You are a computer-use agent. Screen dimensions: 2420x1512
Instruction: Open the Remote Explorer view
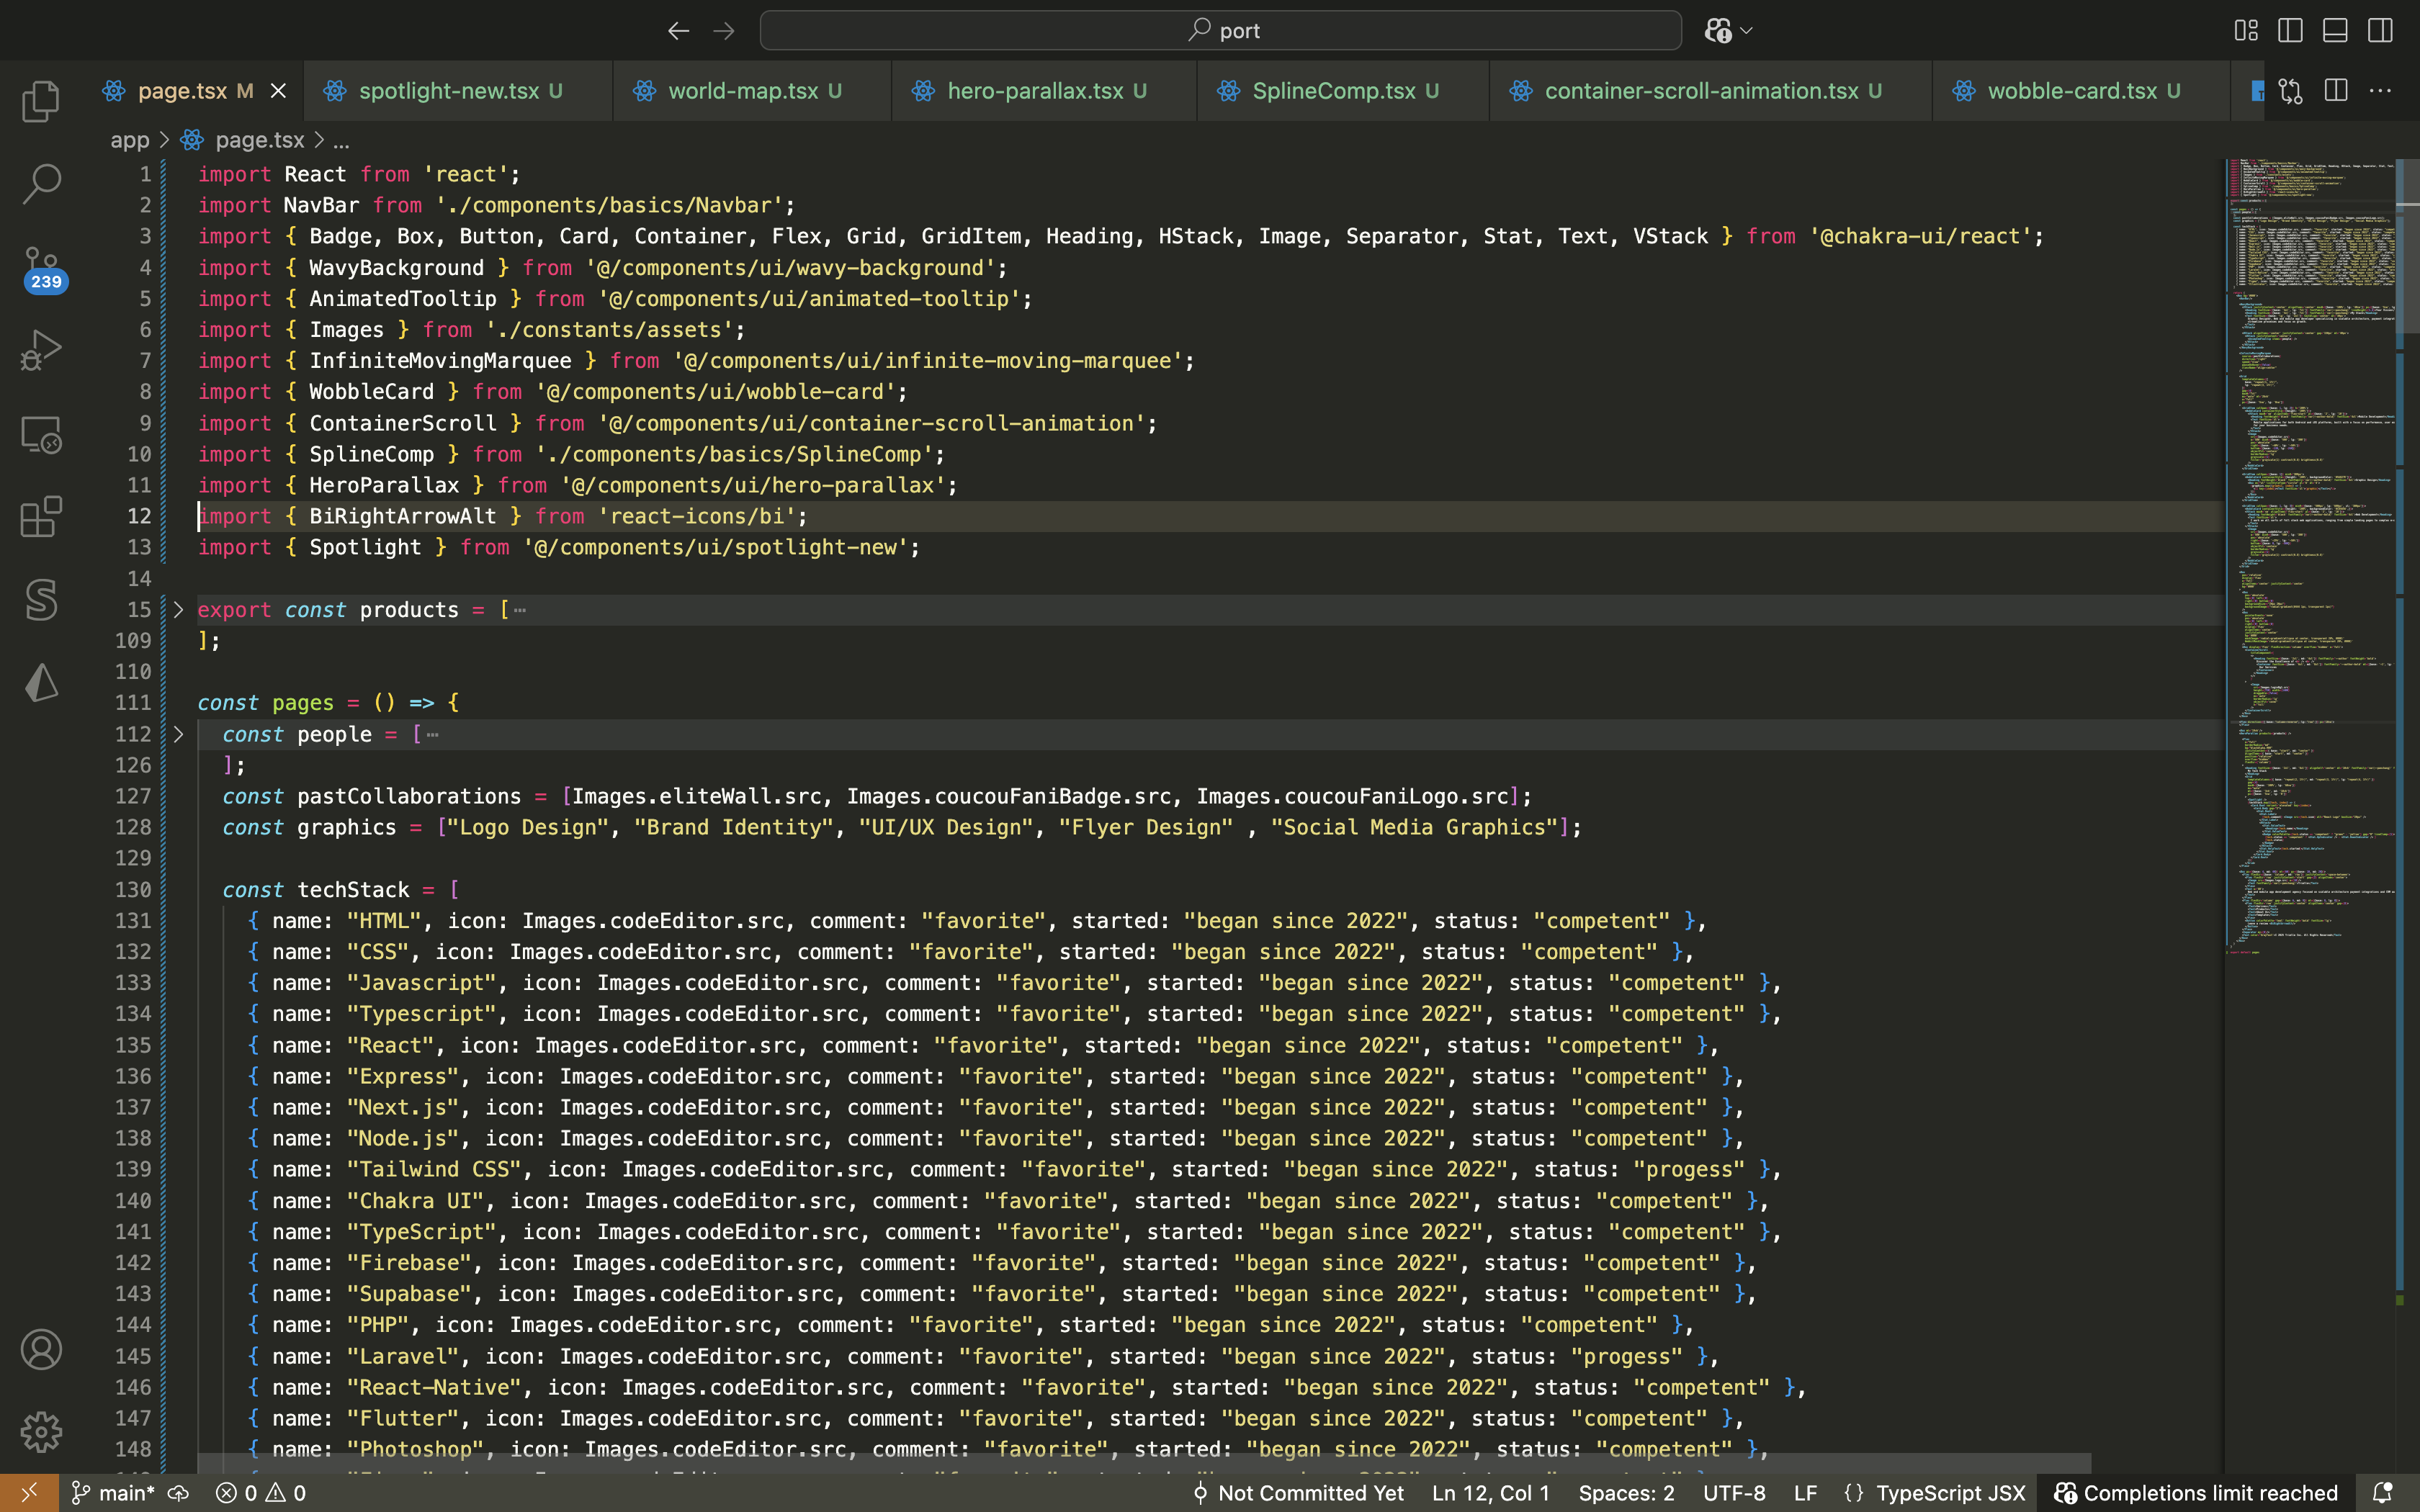41,435
